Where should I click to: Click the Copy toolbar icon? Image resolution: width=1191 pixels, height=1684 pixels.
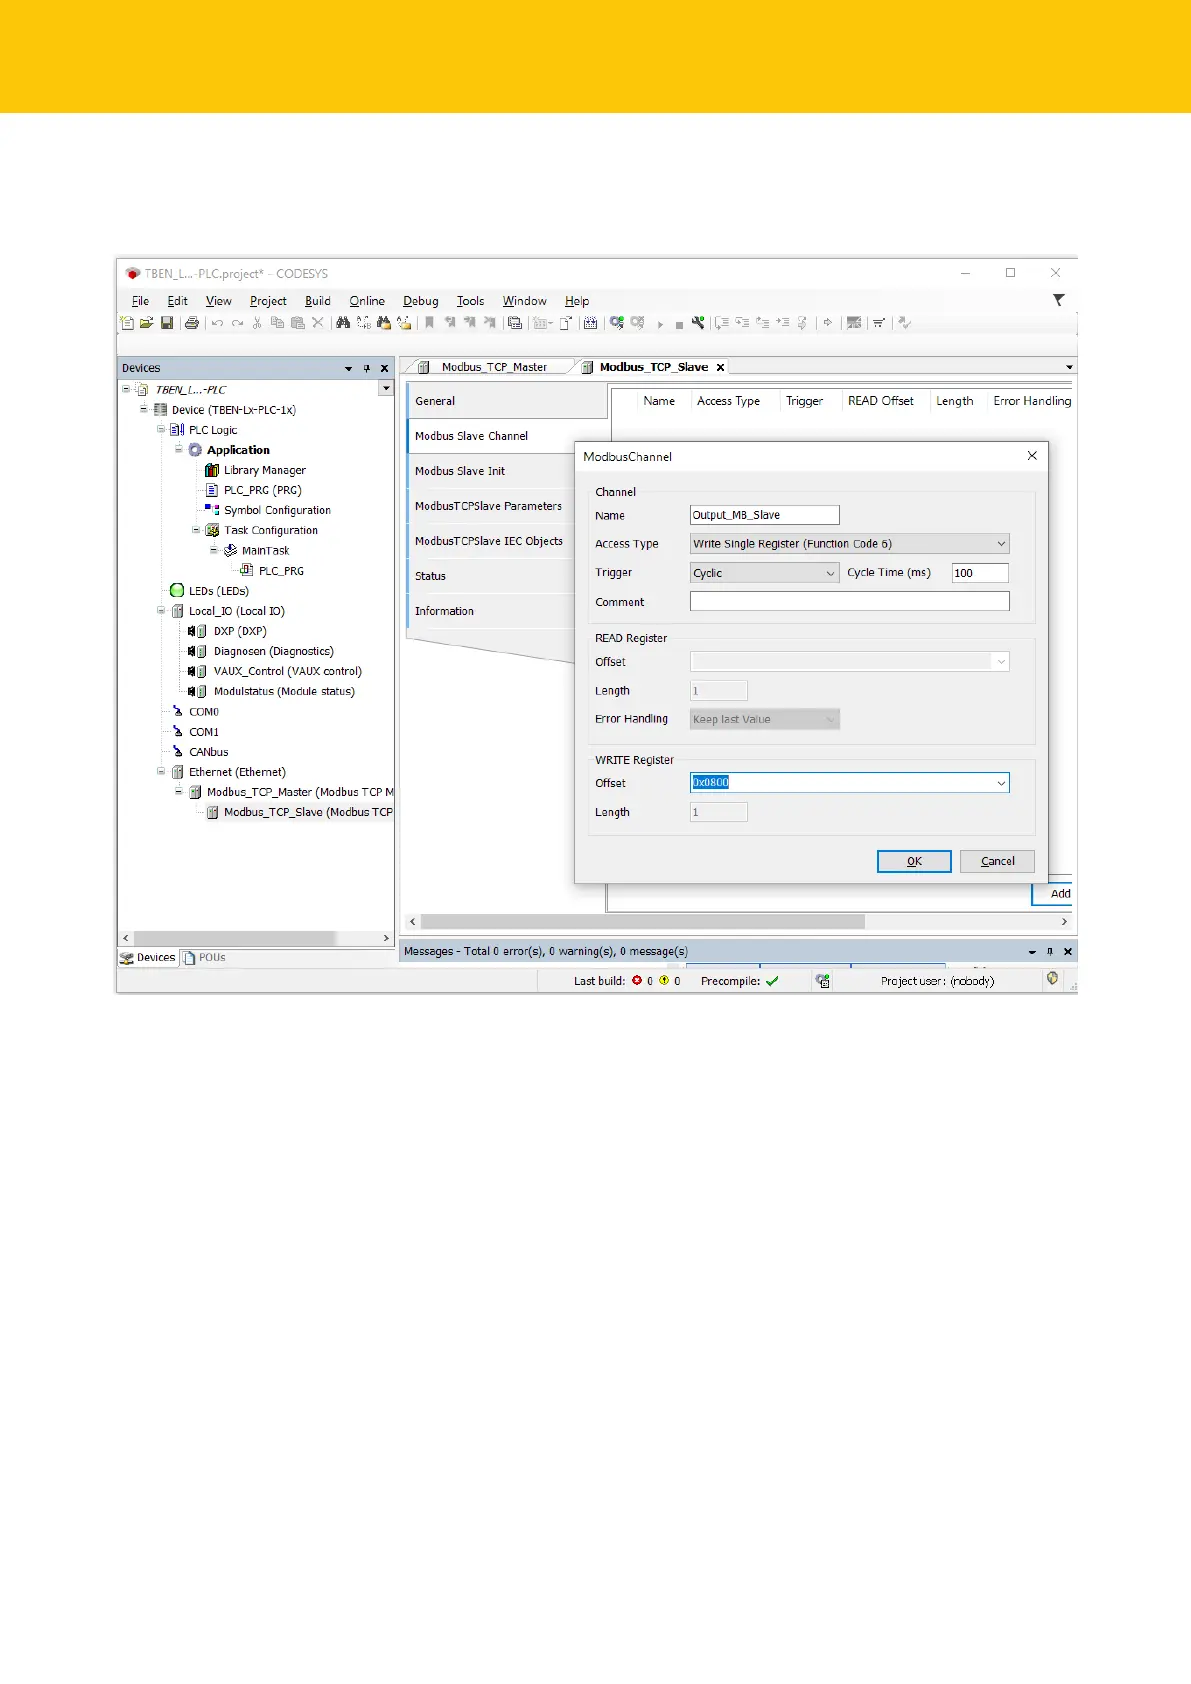click(277, 323)
